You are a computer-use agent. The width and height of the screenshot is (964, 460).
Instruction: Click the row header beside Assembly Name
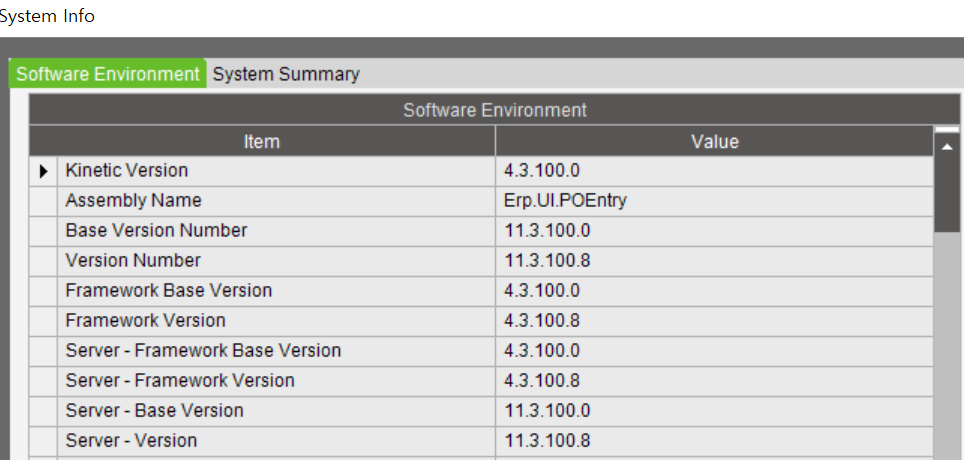pos(43,200)
